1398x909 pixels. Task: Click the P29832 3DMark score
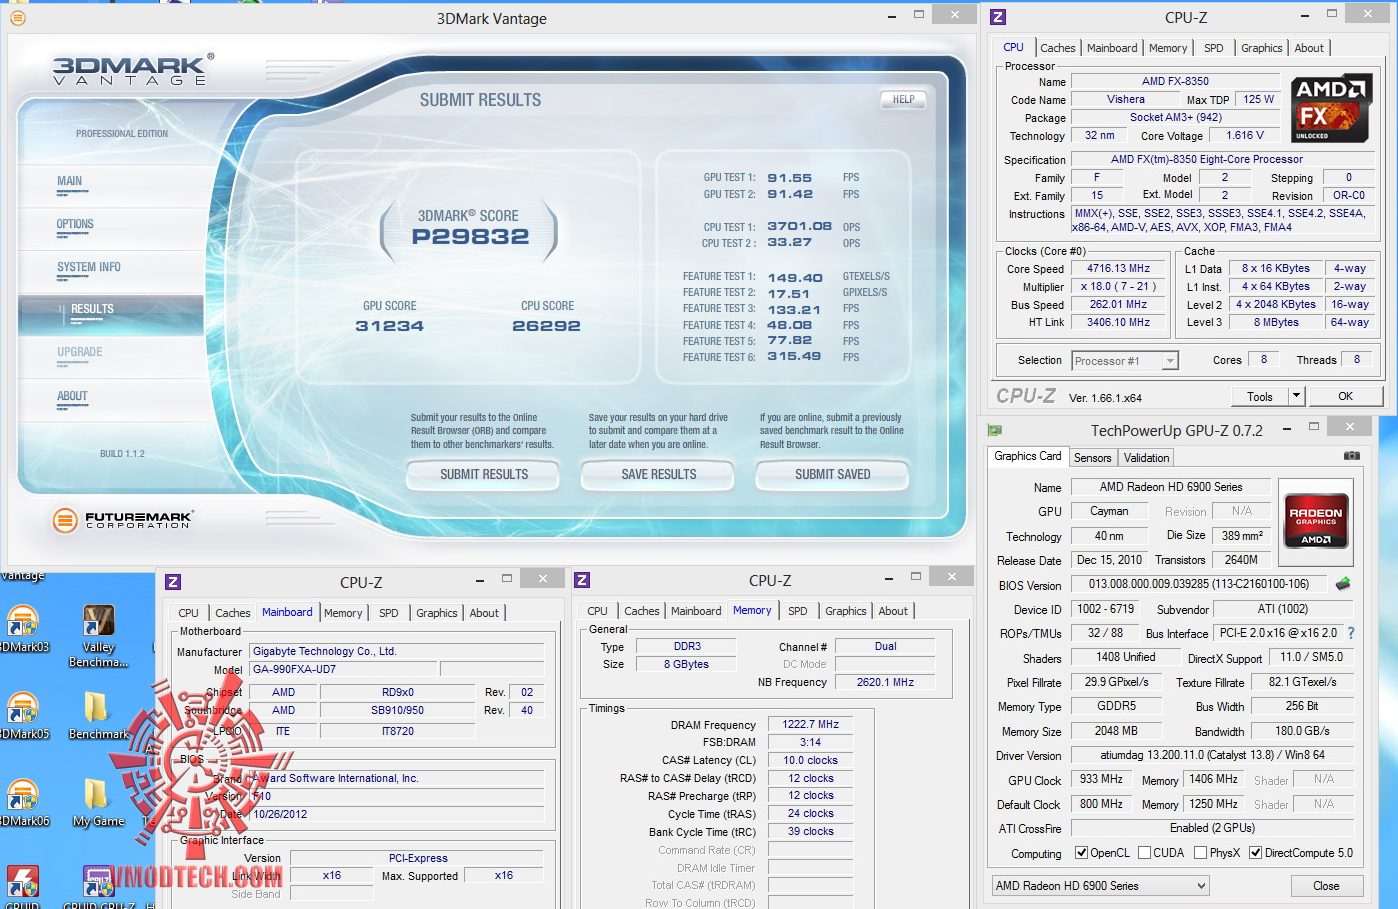pos(470,237)
